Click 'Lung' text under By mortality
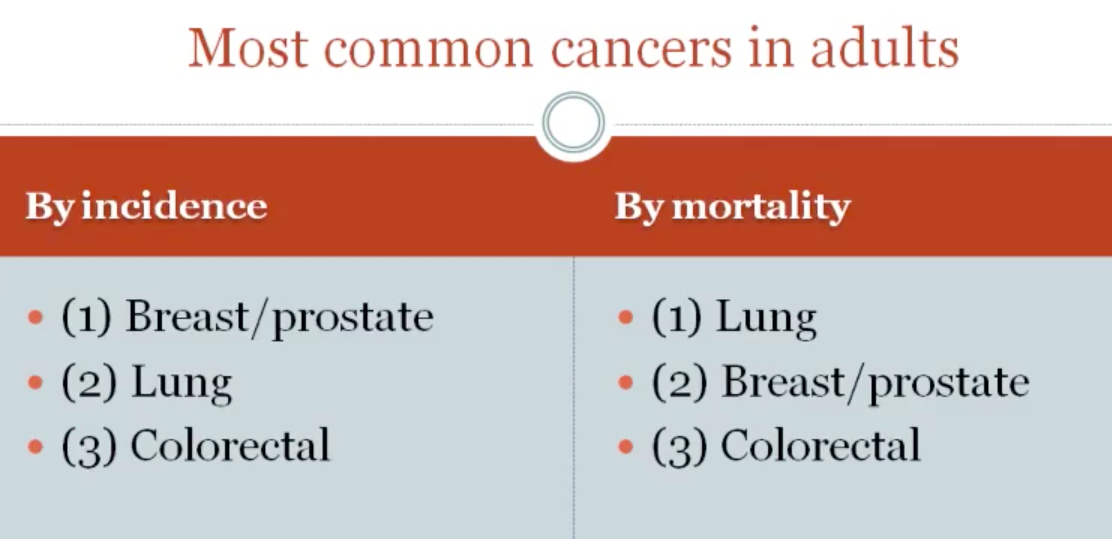This screenshot has width=1112, height=539. (766, 318)
